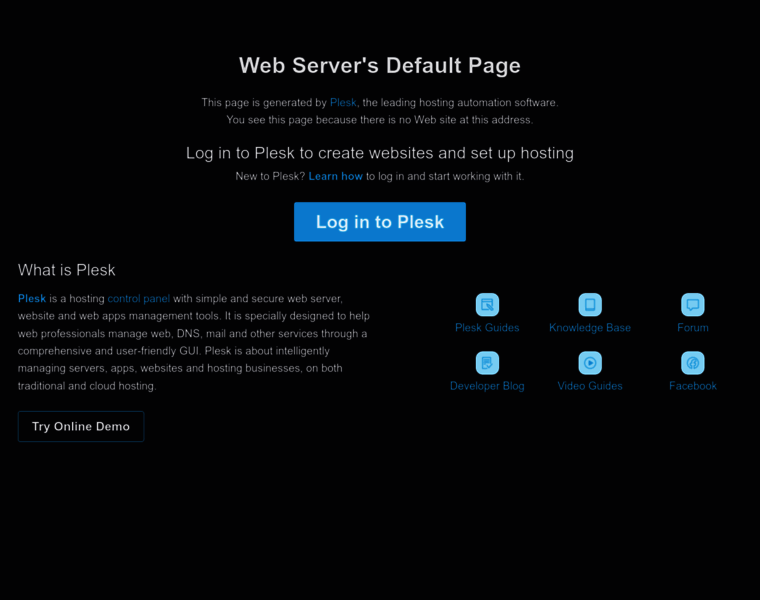The height and width of the screenshot is (600, 760).
Task: Open the control panel link
Action: (x=139, y=299)
